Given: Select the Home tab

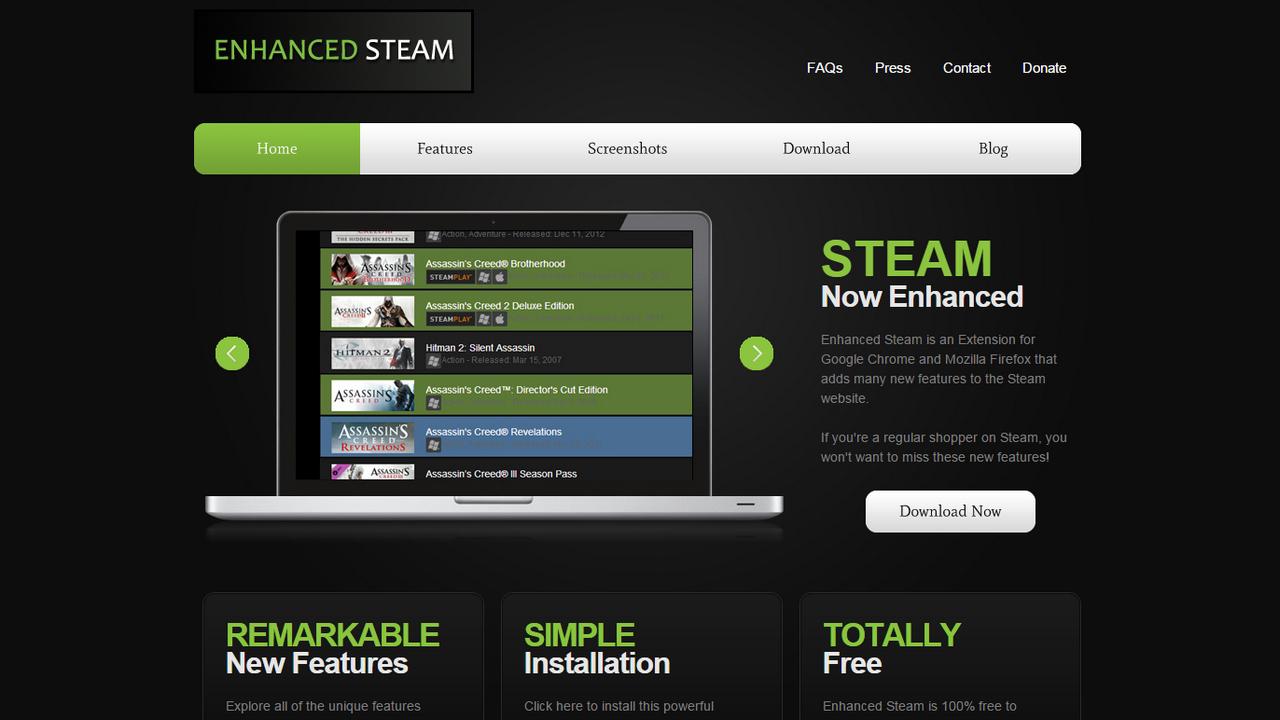Looking at the screenshot, I should click(x=277, y=148).
